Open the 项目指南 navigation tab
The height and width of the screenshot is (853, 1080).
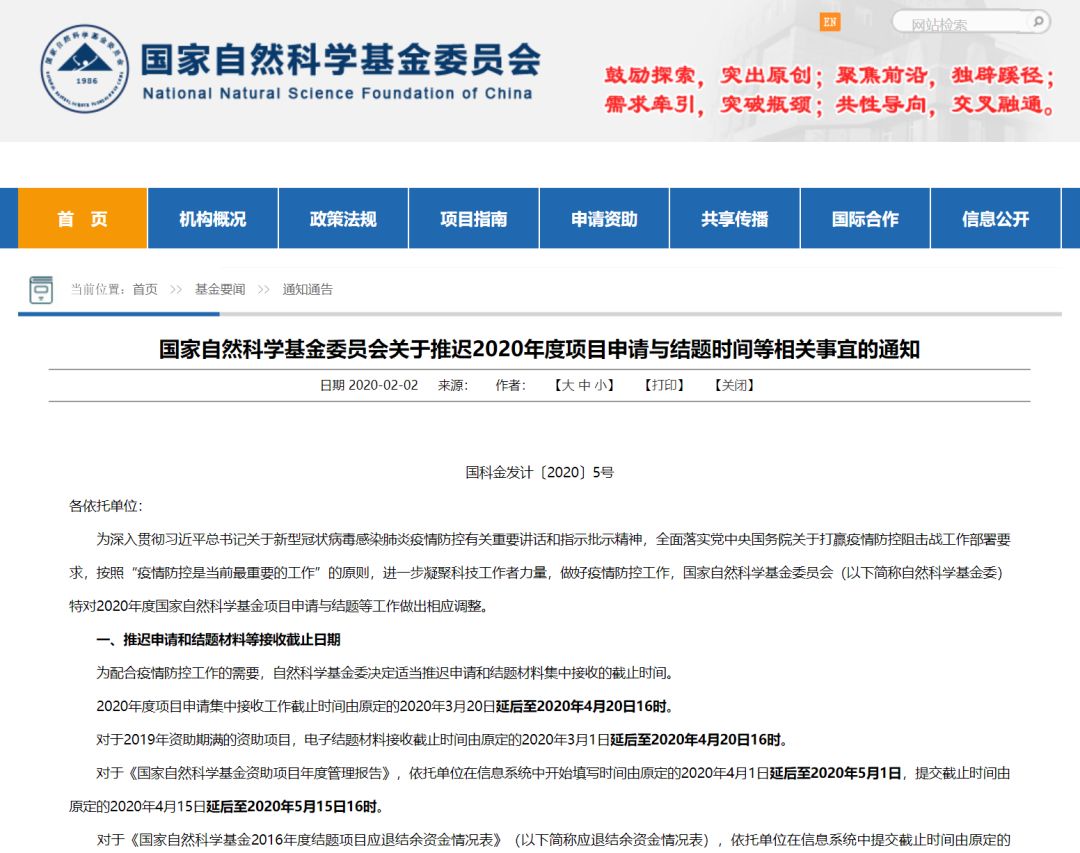click(474, 218)
